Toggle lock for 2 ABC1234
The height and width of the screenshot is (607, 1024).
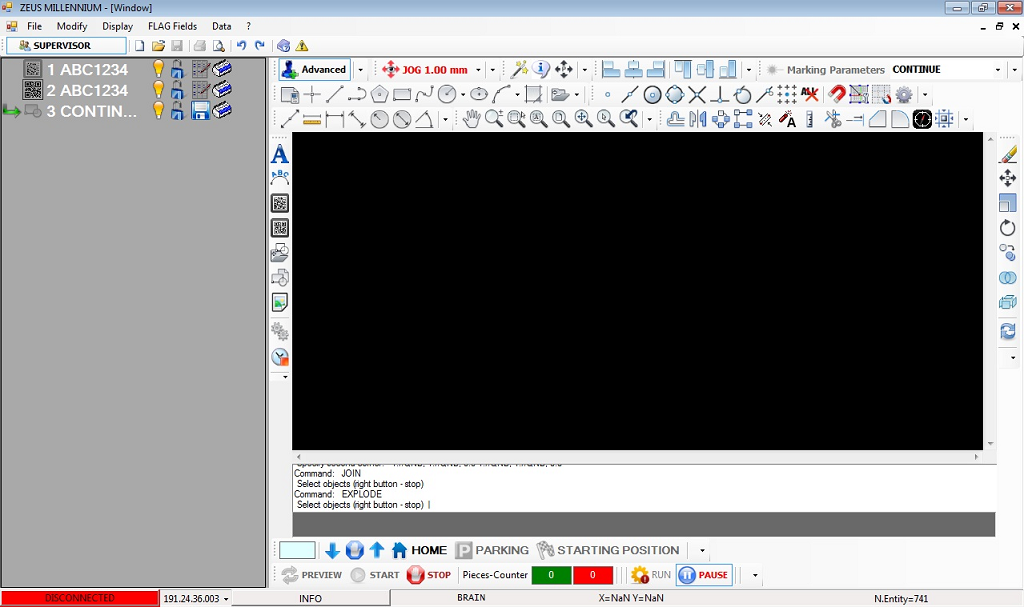tap(177, 90)
